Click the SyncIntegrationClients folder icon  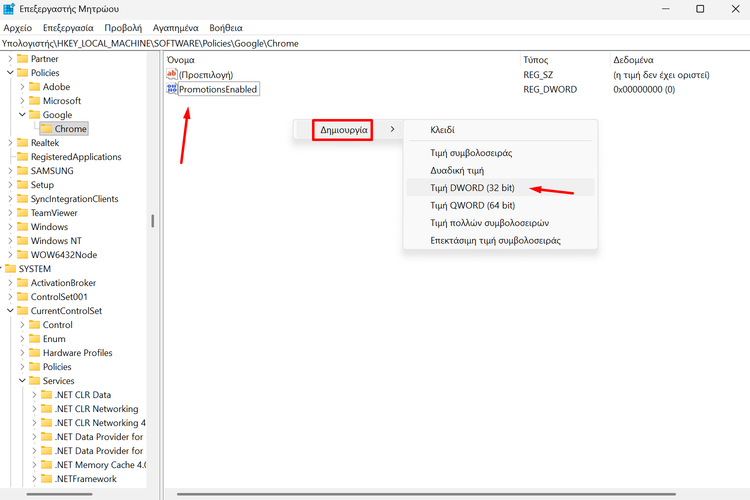[x=22, y=199]
